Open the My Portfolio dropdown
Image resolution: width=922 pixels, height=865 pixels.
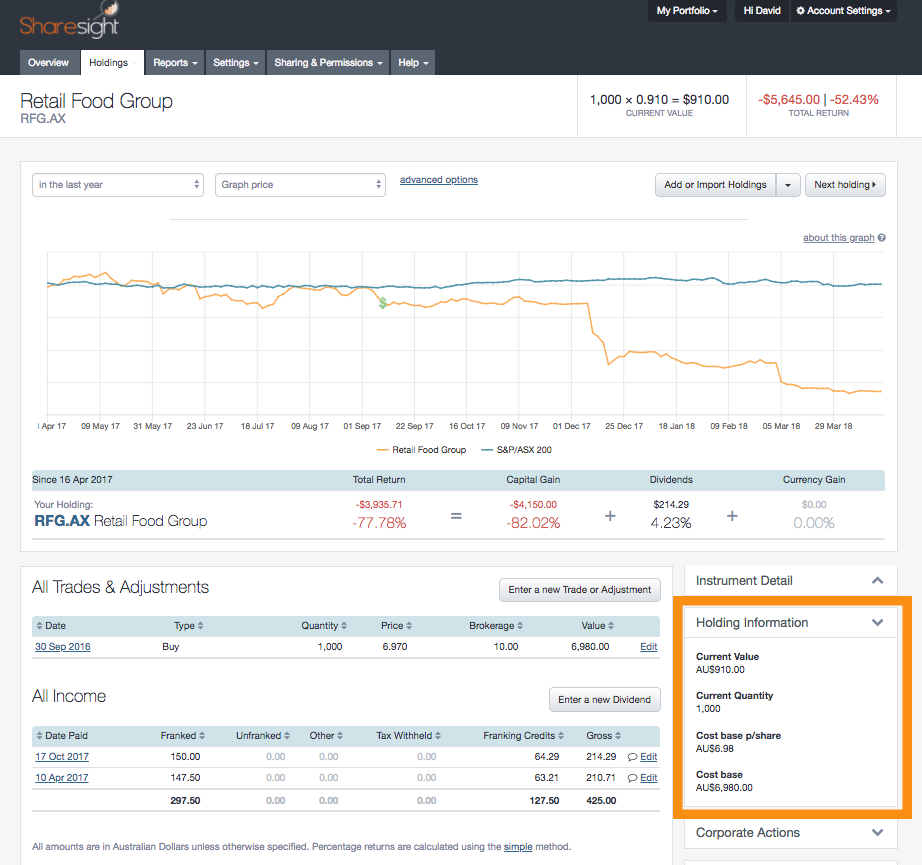click(x=687, y=11)
